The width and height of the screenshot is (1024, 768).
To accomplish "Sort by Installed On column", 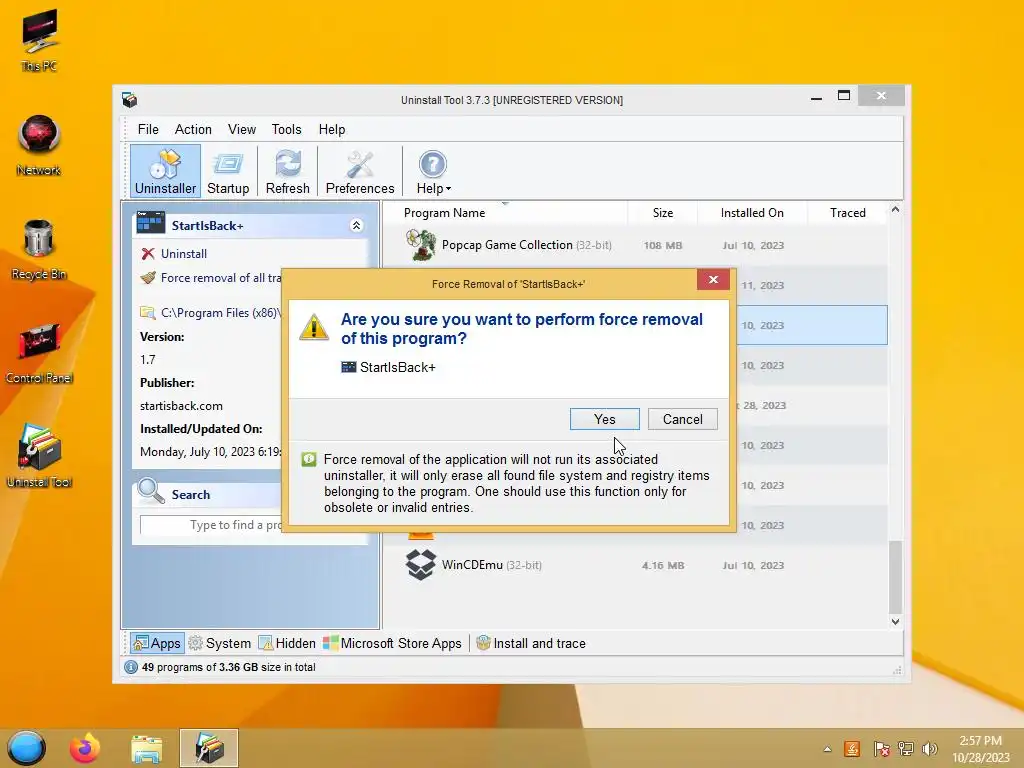I will pos(752,213).
